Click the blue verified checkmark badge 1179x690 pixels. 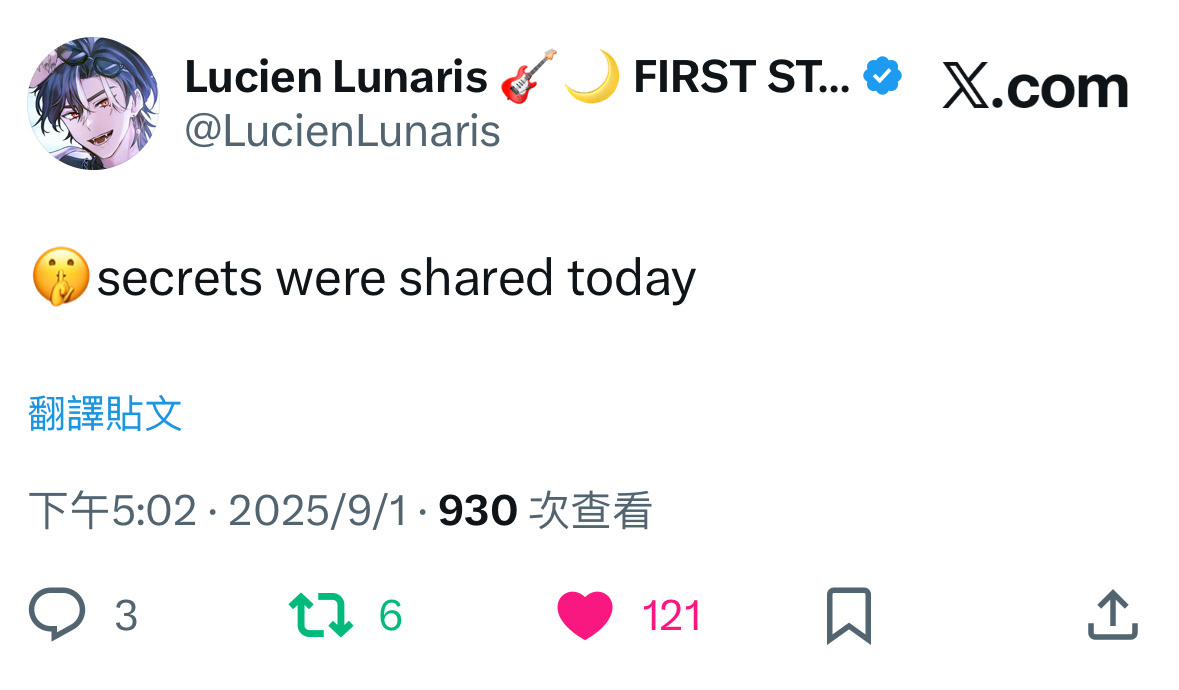883,76
